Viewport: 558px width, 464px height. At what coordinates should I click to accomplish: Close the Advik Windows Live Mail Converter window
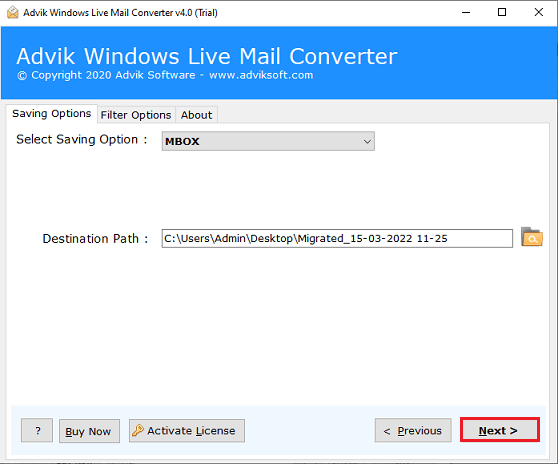[x=538, y=12]
